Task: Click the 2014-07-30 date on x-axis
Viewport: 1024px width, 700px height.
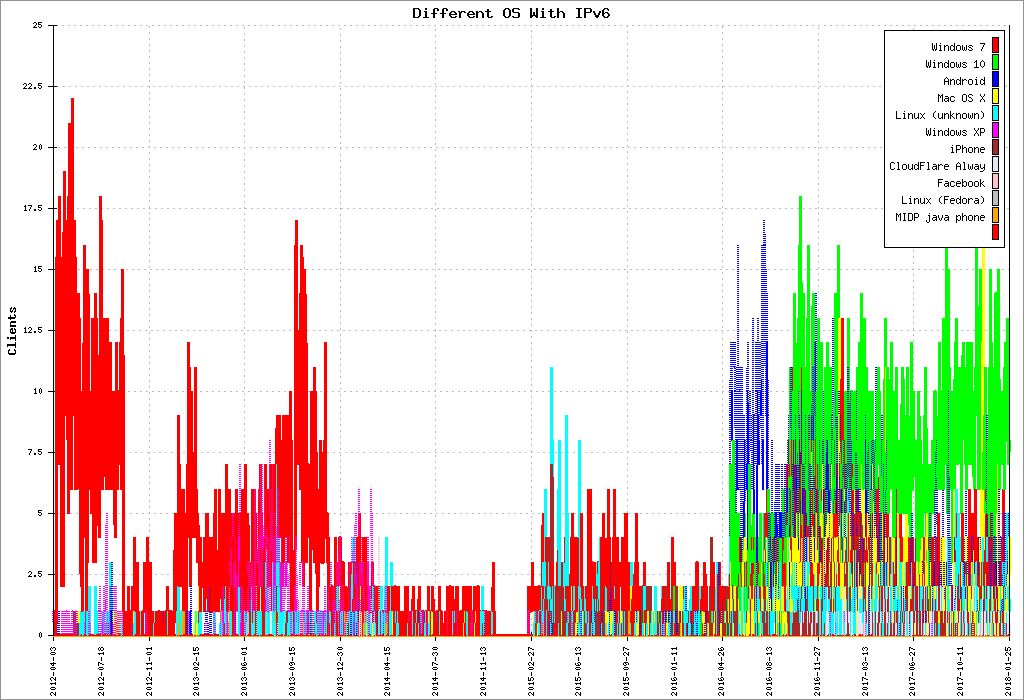Action: [x=436, y=666]
